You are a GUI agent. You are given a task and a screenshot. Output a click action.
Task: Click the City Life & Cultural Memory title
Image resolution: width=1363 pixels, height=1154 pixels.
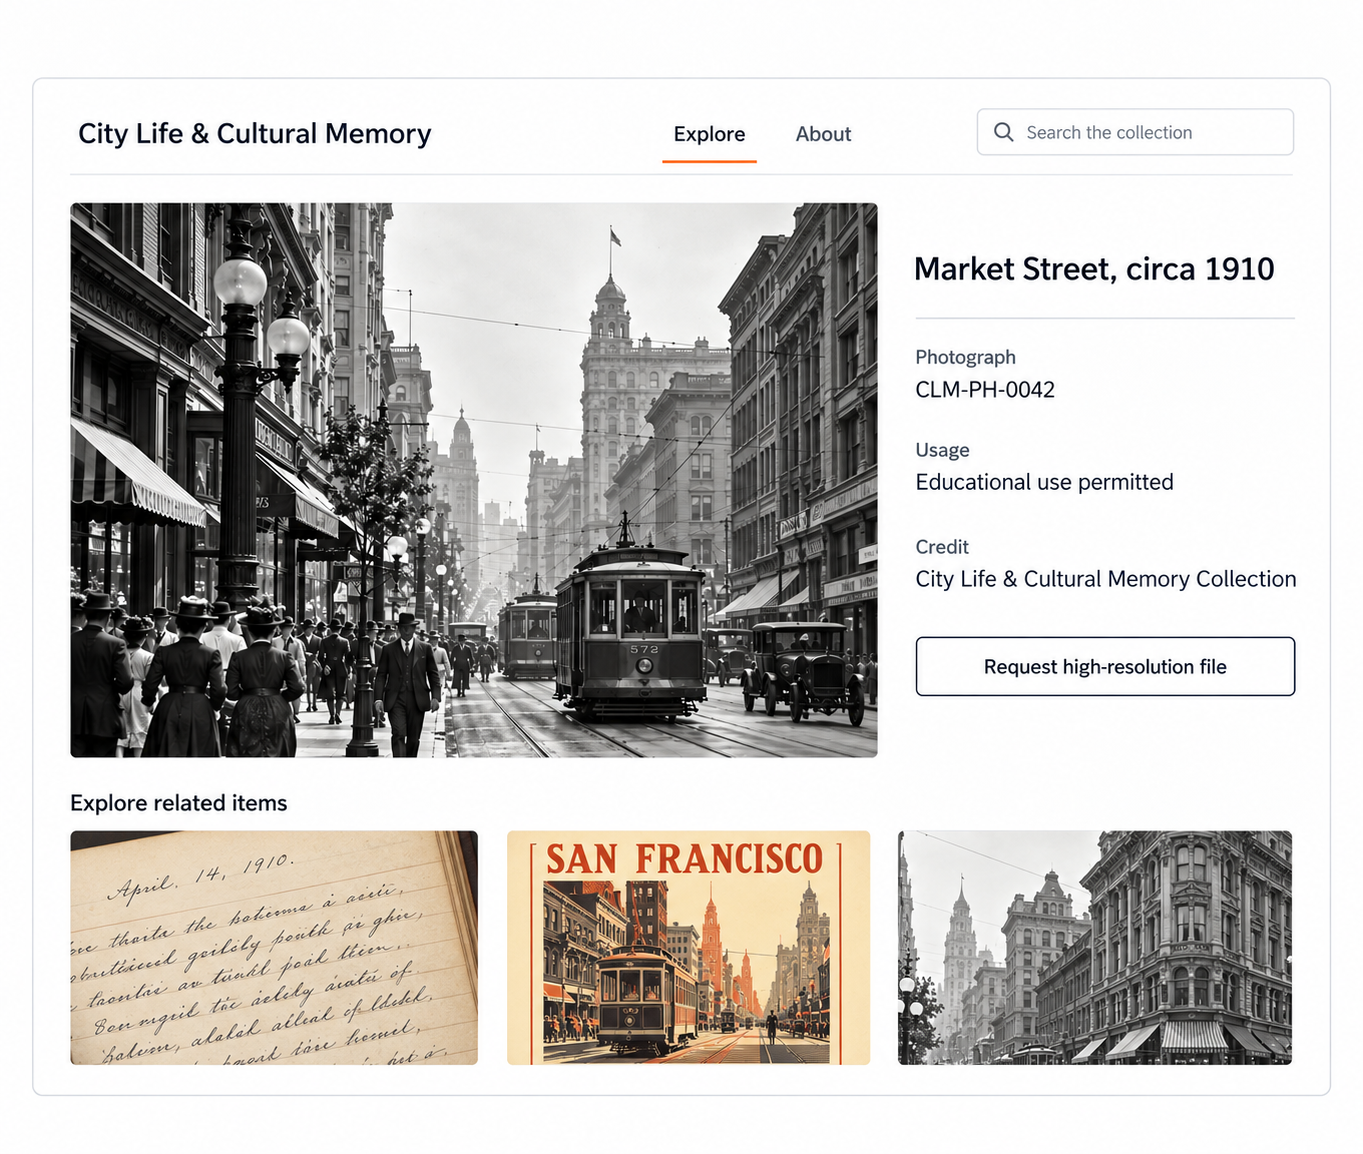(x=255, y=133)
